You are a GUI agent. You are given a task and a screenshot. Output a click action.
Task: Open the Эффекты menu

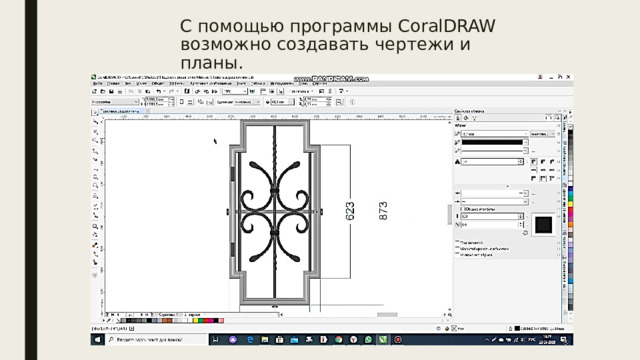(177, 83)
